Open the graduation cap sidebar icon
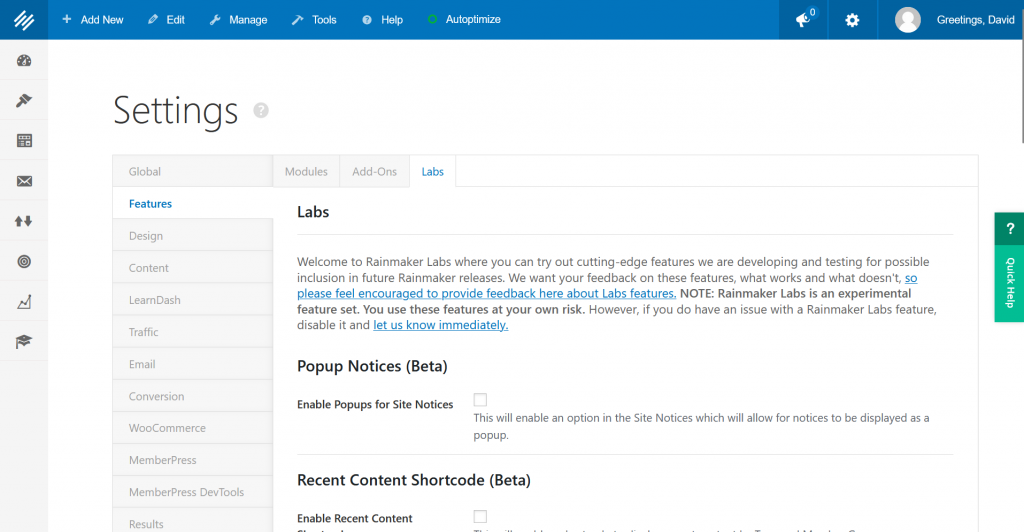This screenshot has height=532, width=1024. tap(24, 341)
